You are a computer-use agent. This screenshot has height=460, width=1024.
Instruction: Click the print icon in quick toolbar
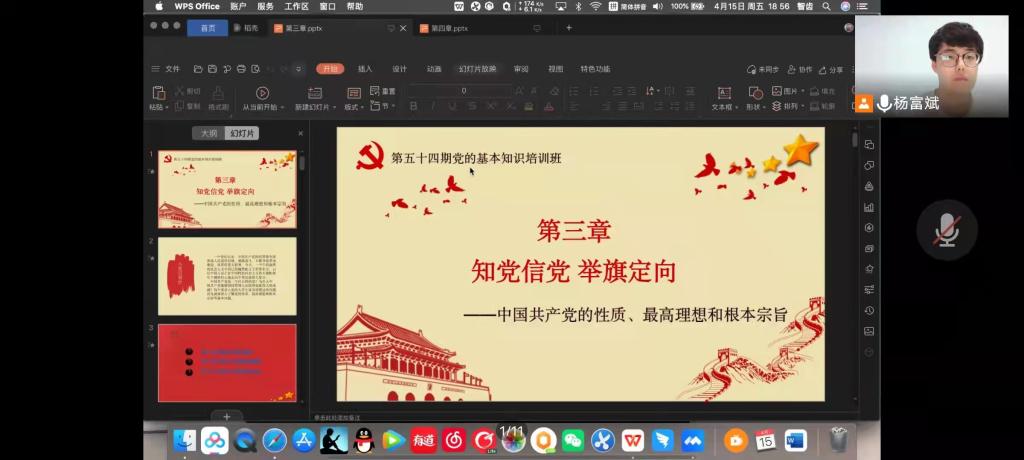point(241,69)
